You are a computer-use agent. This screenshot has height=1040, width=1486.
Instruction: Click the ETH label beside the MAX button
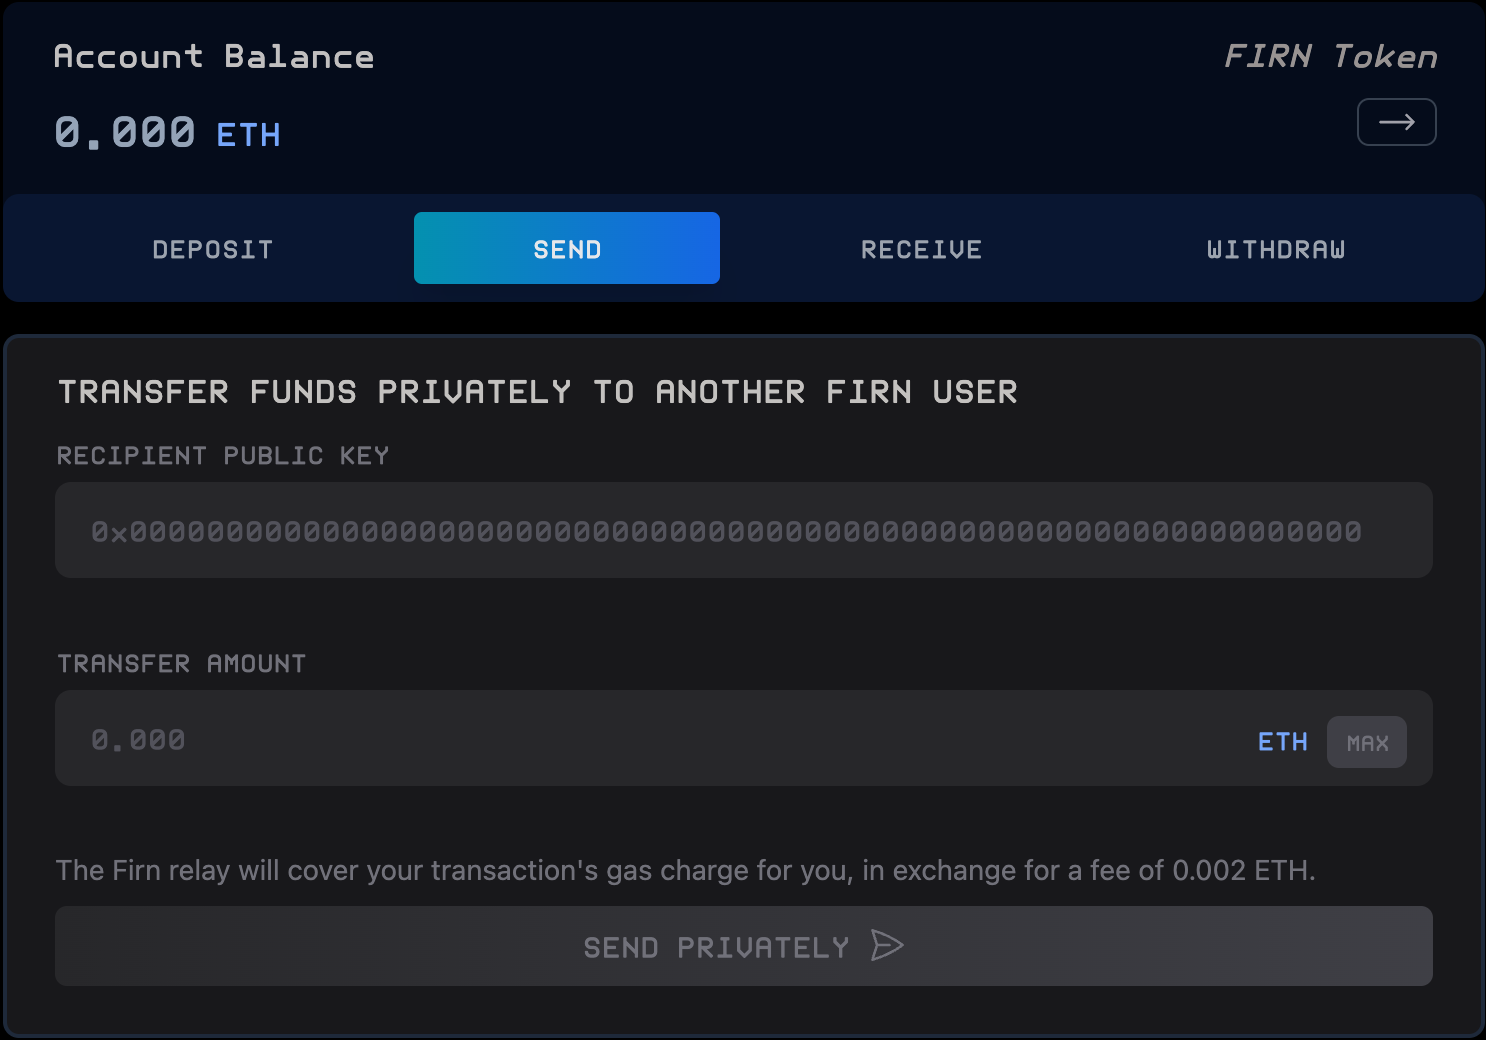[x=1282, y=742]
